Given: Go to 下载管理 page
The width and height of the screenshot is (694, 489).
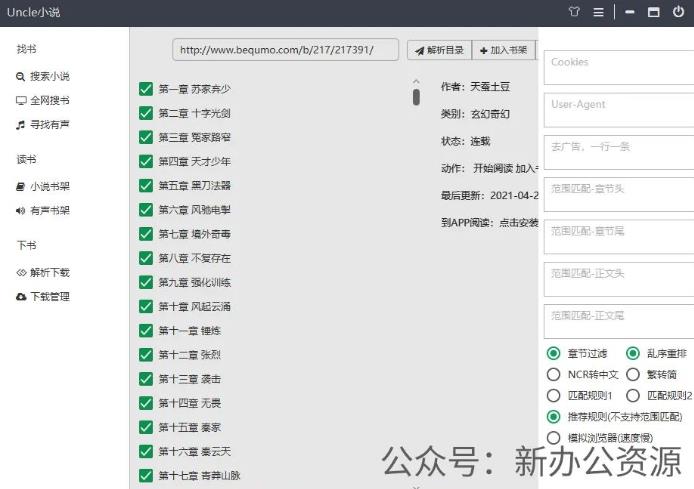Looking at the screenshot, I should click(50, 296).
